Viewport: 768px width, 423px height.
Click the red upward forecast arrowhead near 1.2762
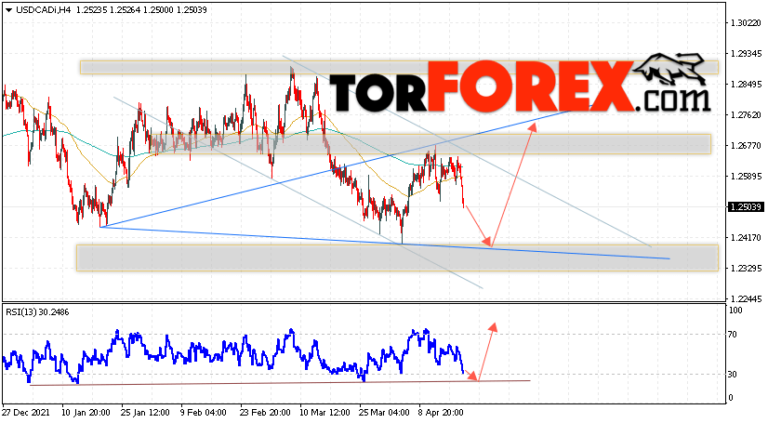(x=532, y=127)
